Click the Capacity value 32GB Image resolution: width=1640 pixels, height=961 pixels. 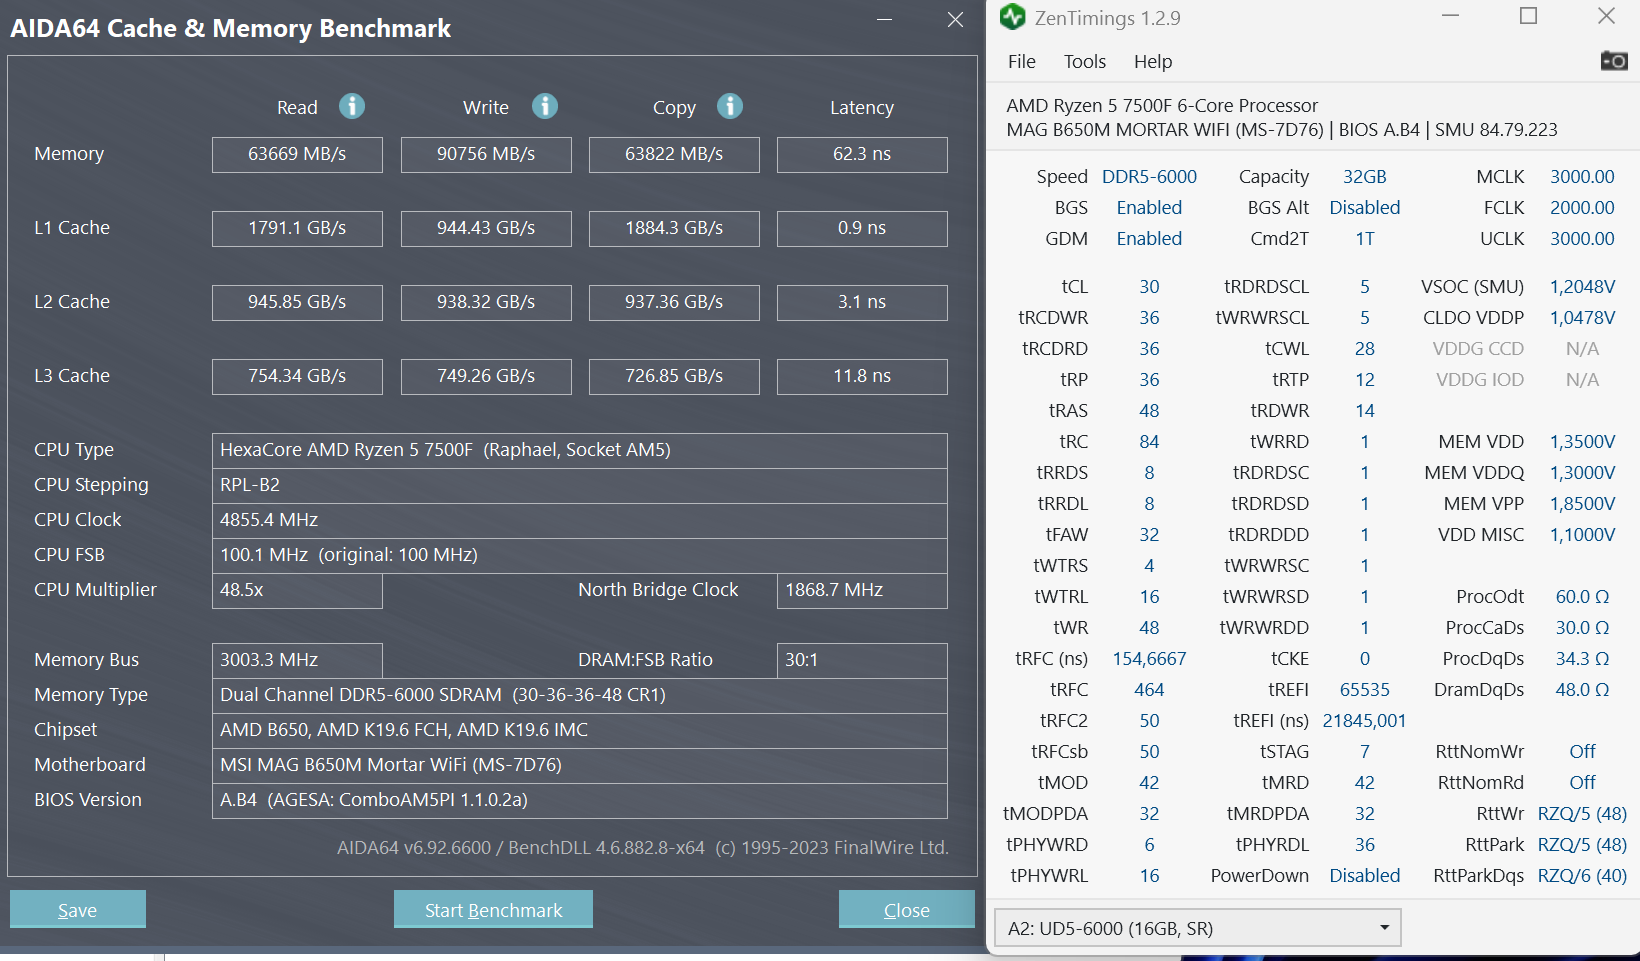(1365, 177)
